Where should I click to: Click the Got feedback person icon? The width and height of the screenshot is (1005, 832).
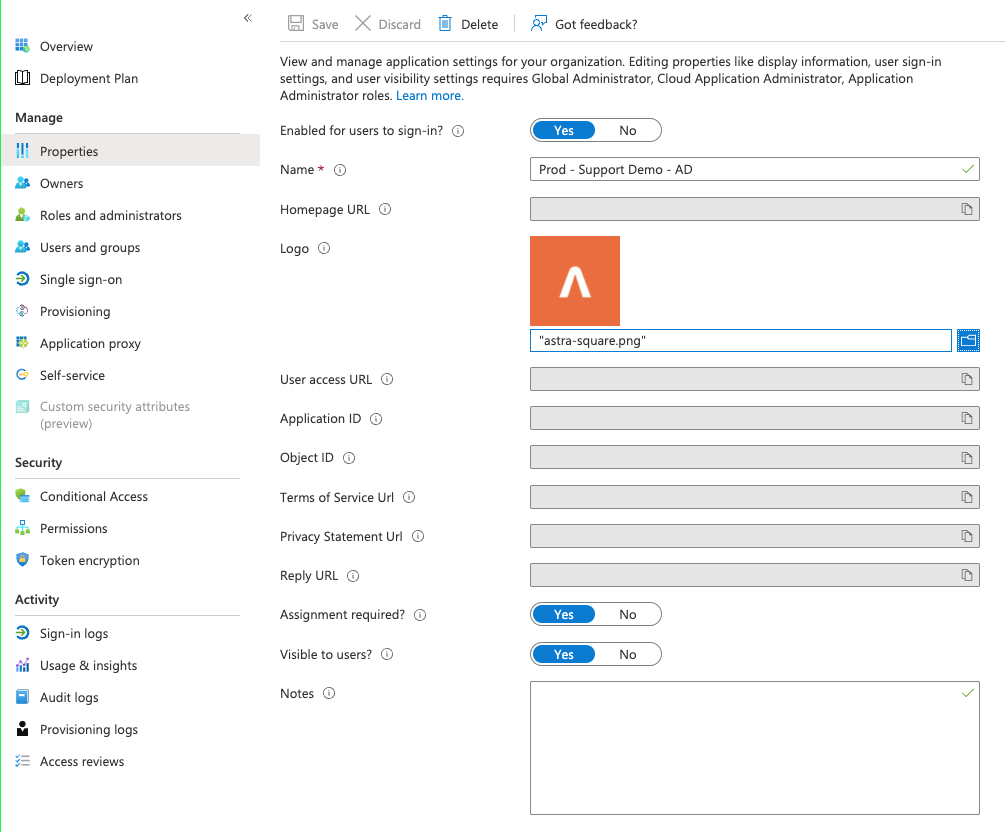(x=538, y=24)
